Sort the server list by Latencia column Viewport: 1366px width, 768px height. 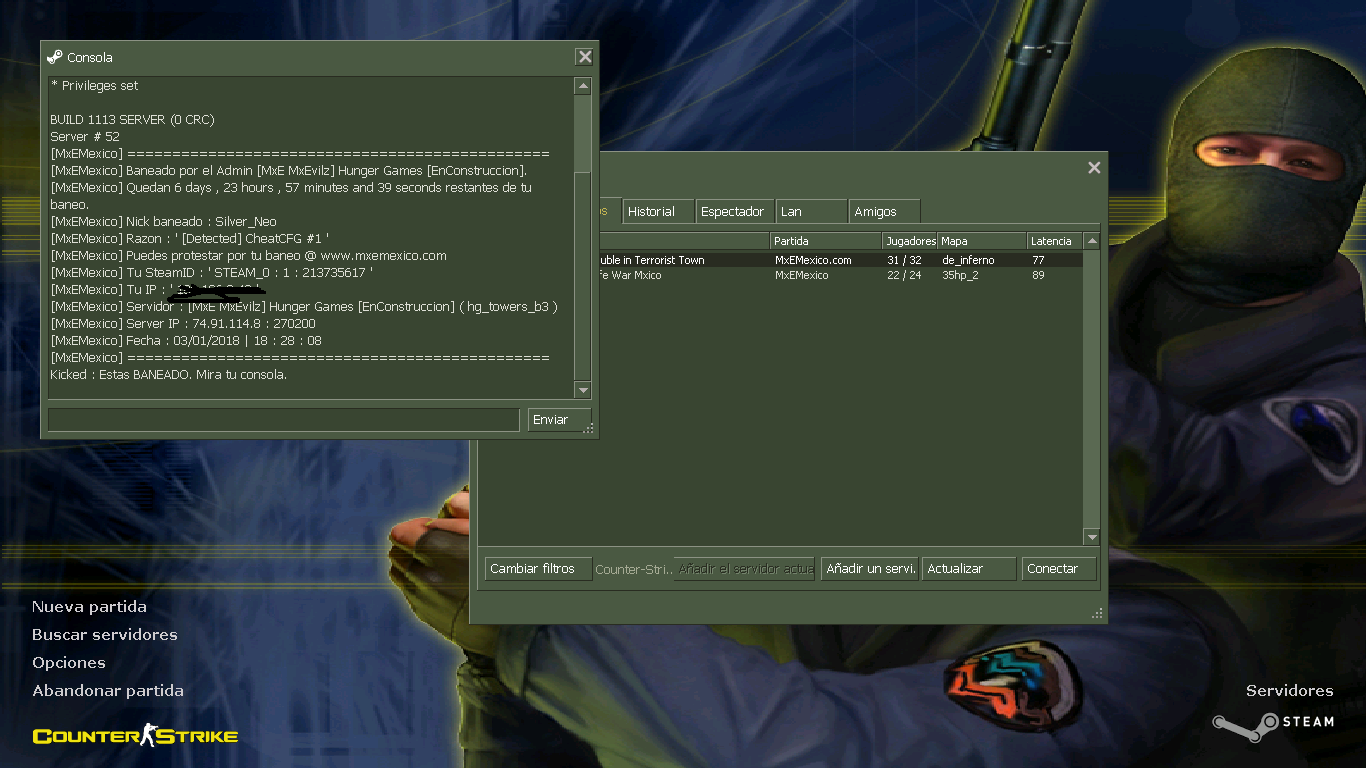[1055, 241]
